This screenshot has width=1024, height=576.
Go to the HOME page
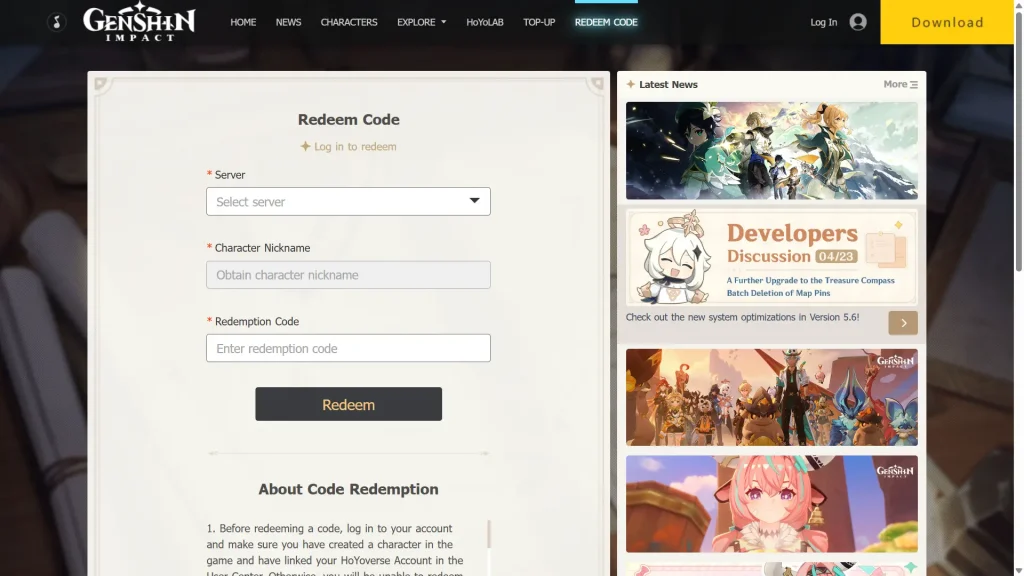point(243,22)
